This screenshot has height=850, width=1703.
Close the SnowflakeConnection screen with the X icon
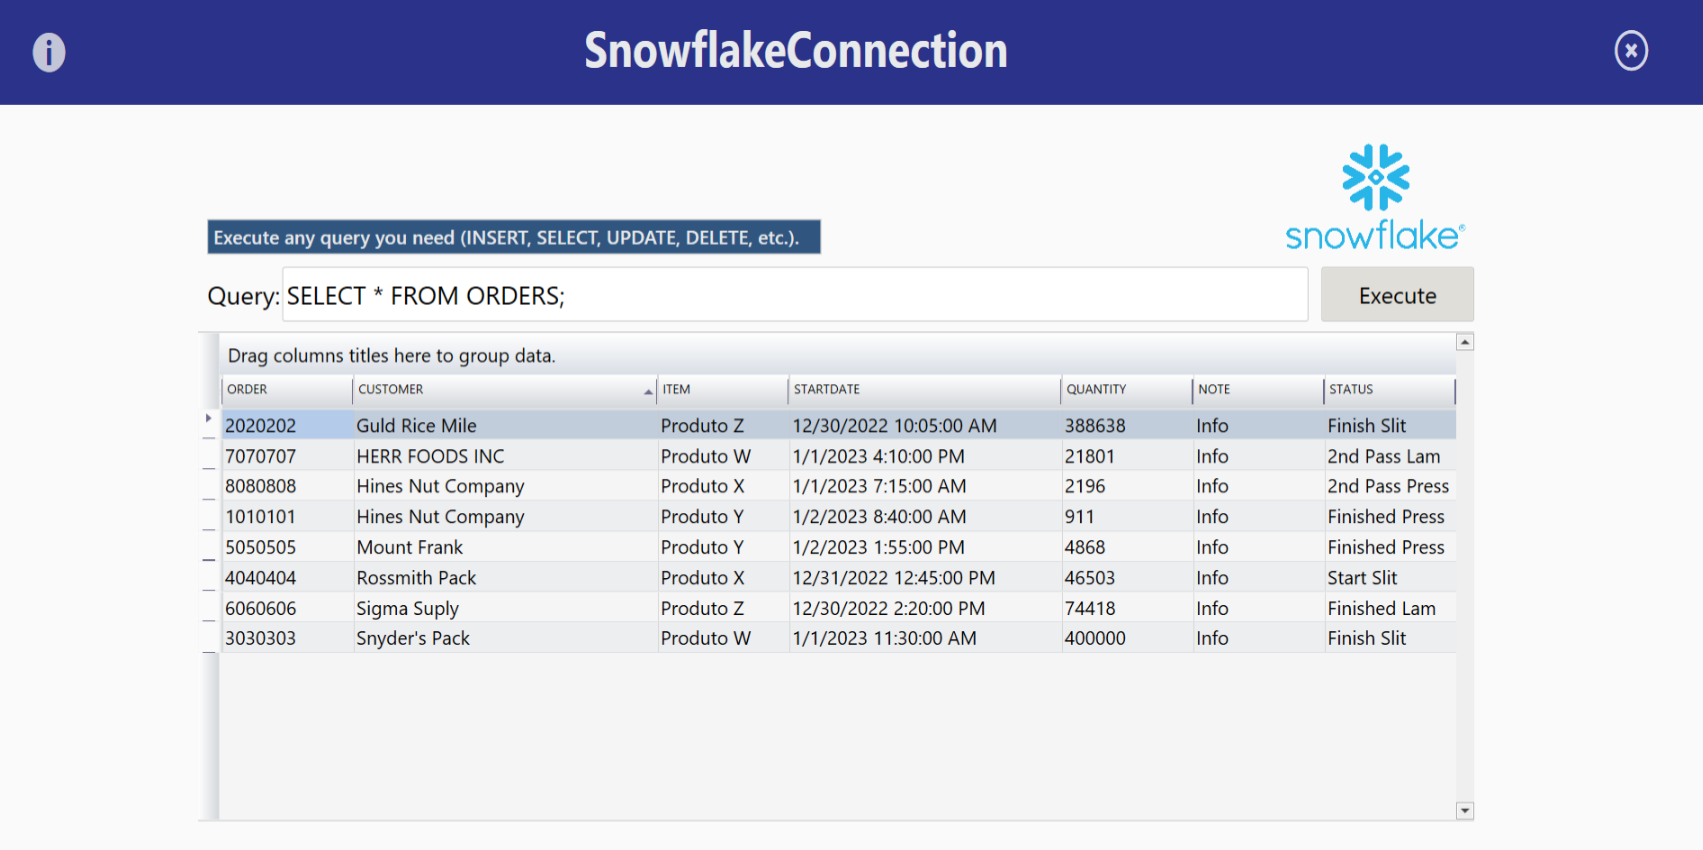[x=1631, y=51]
